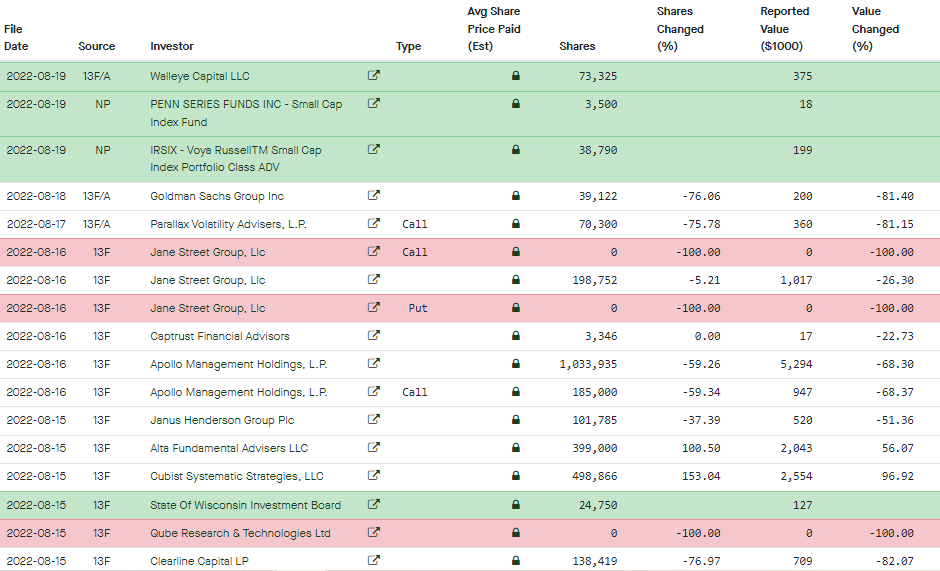
Task: Sort by Shares column header
Action: tap(577, 46)
